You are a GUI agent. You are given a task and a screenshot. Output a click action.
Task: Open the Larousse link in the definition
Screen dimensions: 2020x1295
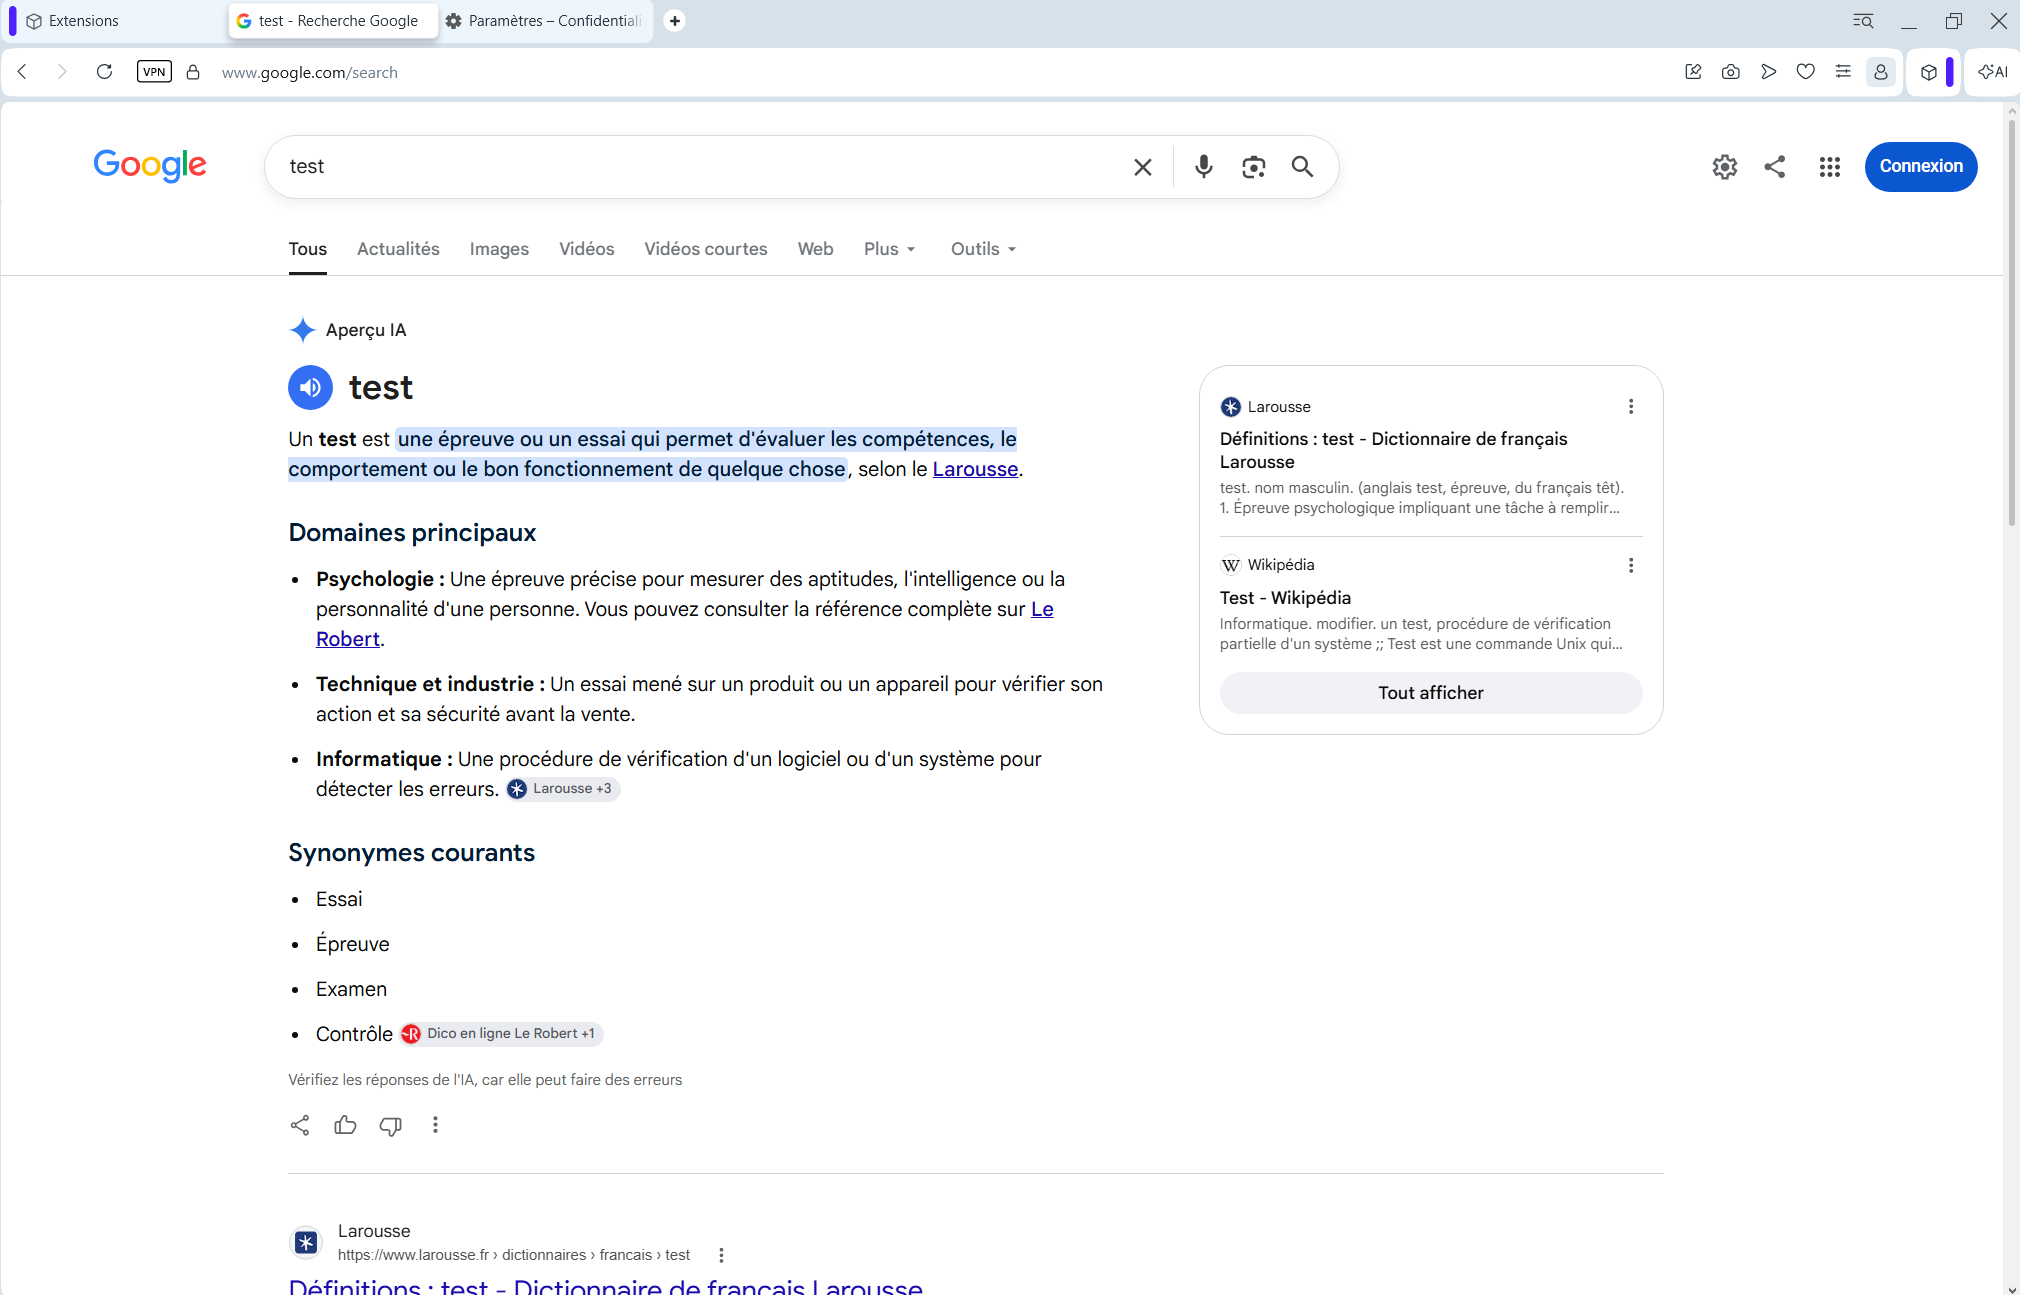pos(975,469)
